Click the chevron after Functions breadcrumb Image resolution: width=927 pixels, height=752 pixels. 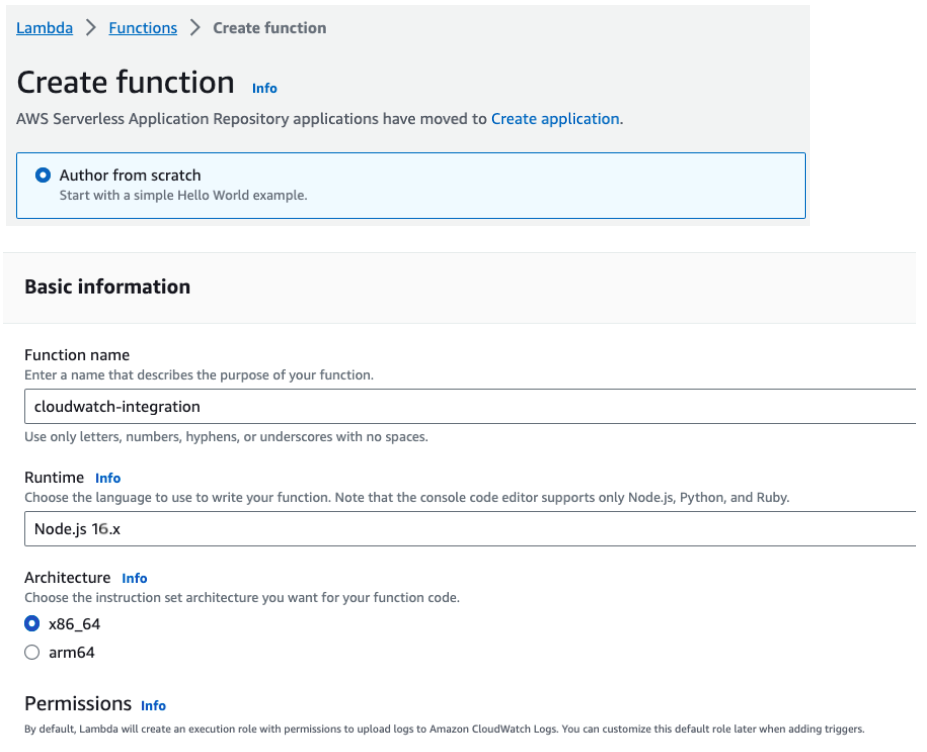[195, 28]
